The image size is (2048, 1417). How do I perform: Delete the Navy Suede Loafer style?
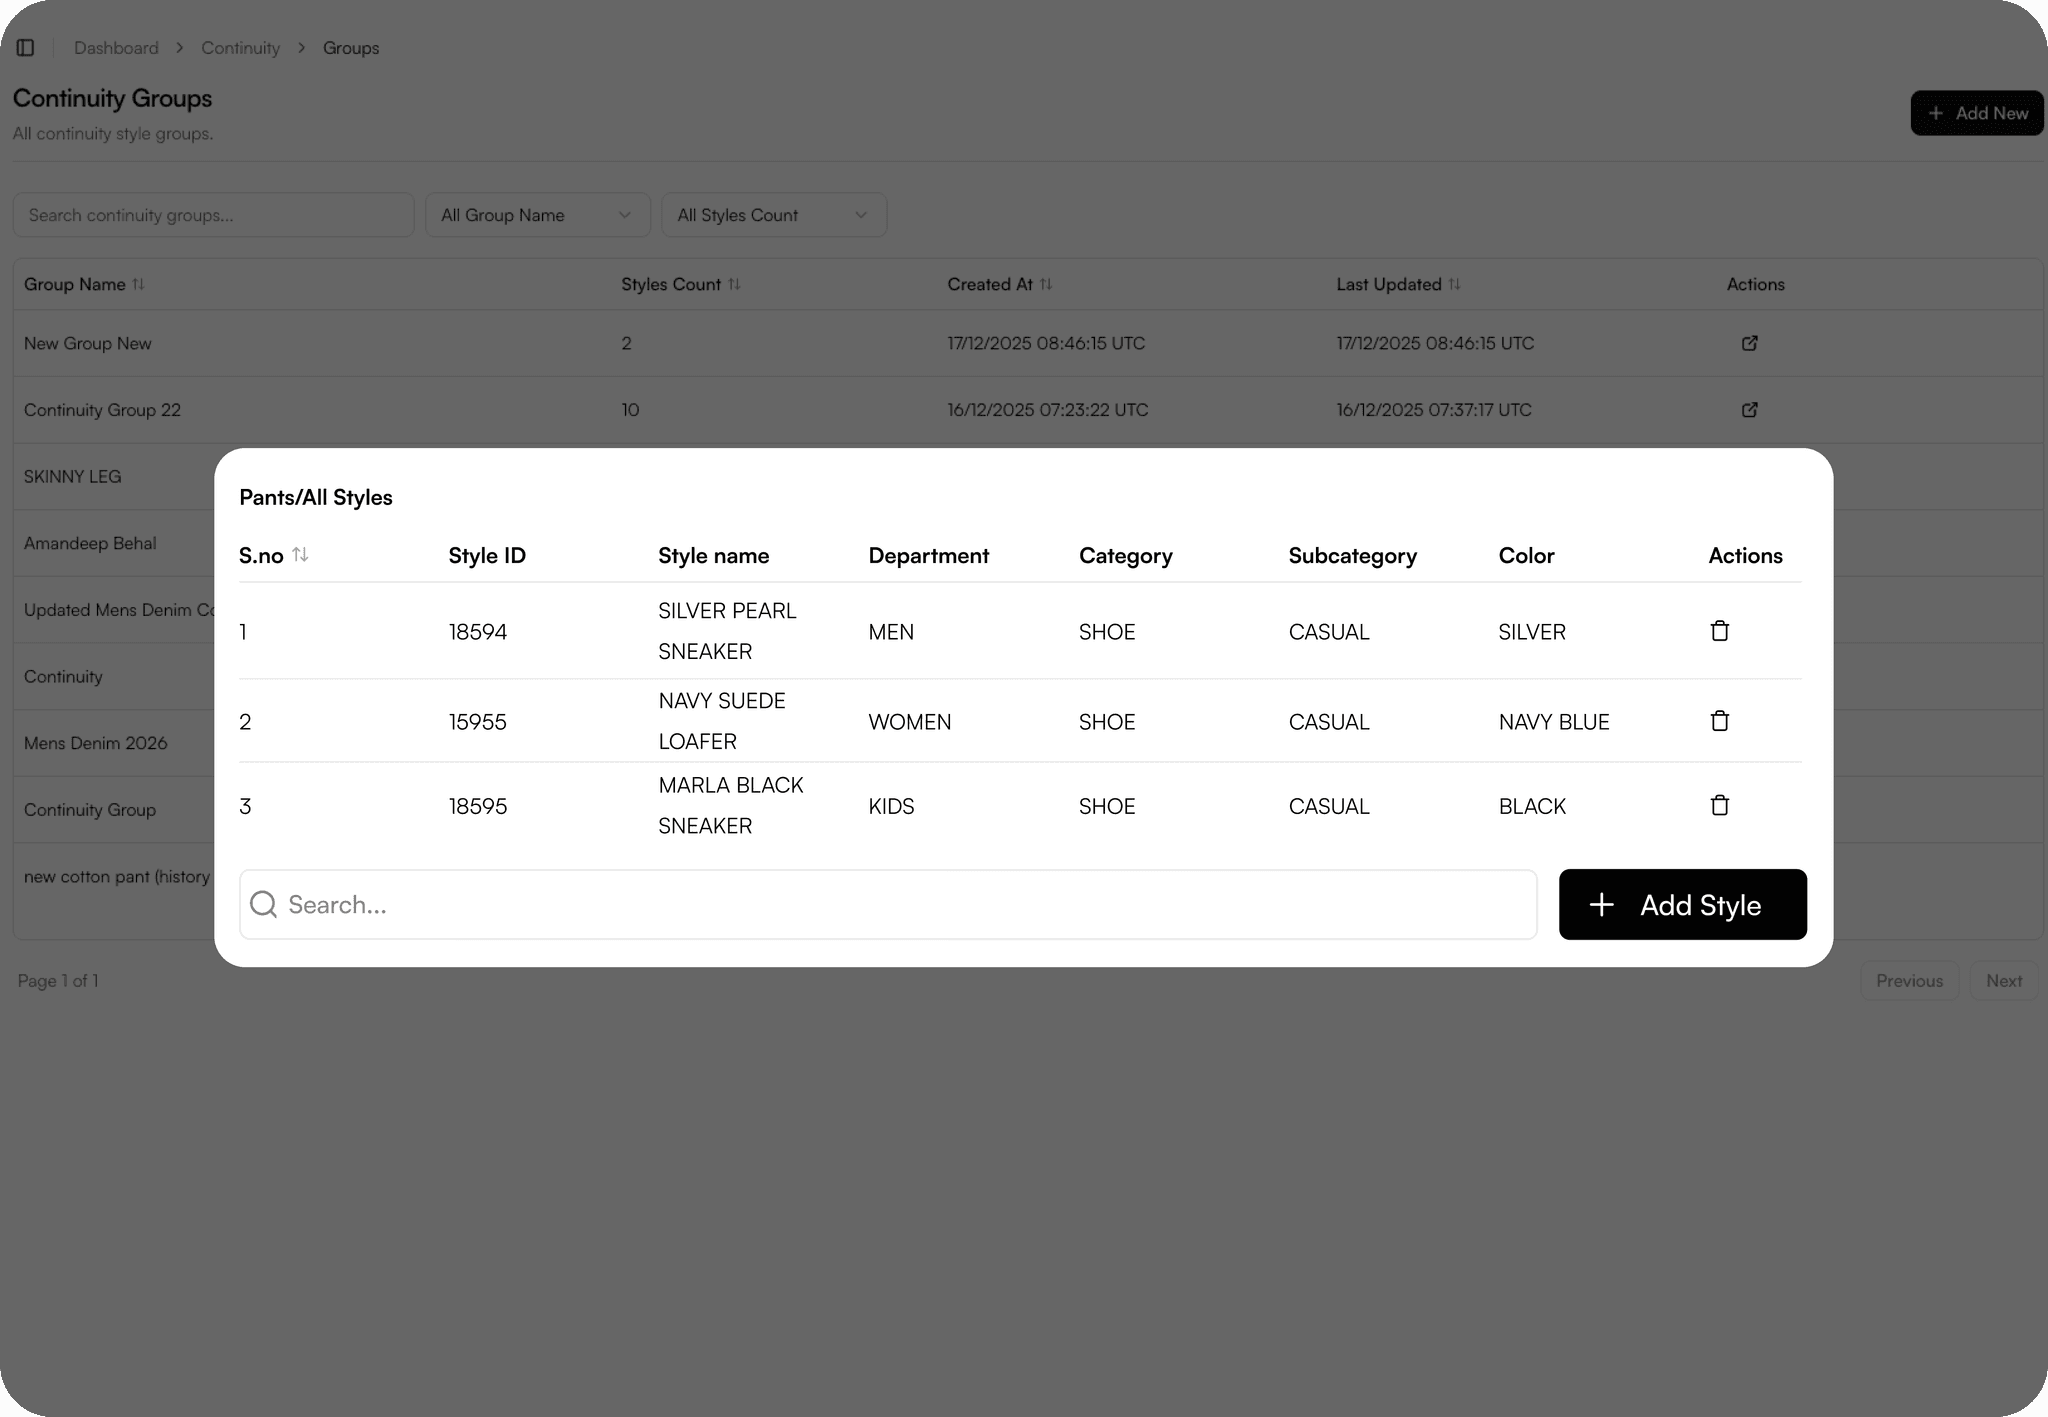click(x=1719, y=721)
